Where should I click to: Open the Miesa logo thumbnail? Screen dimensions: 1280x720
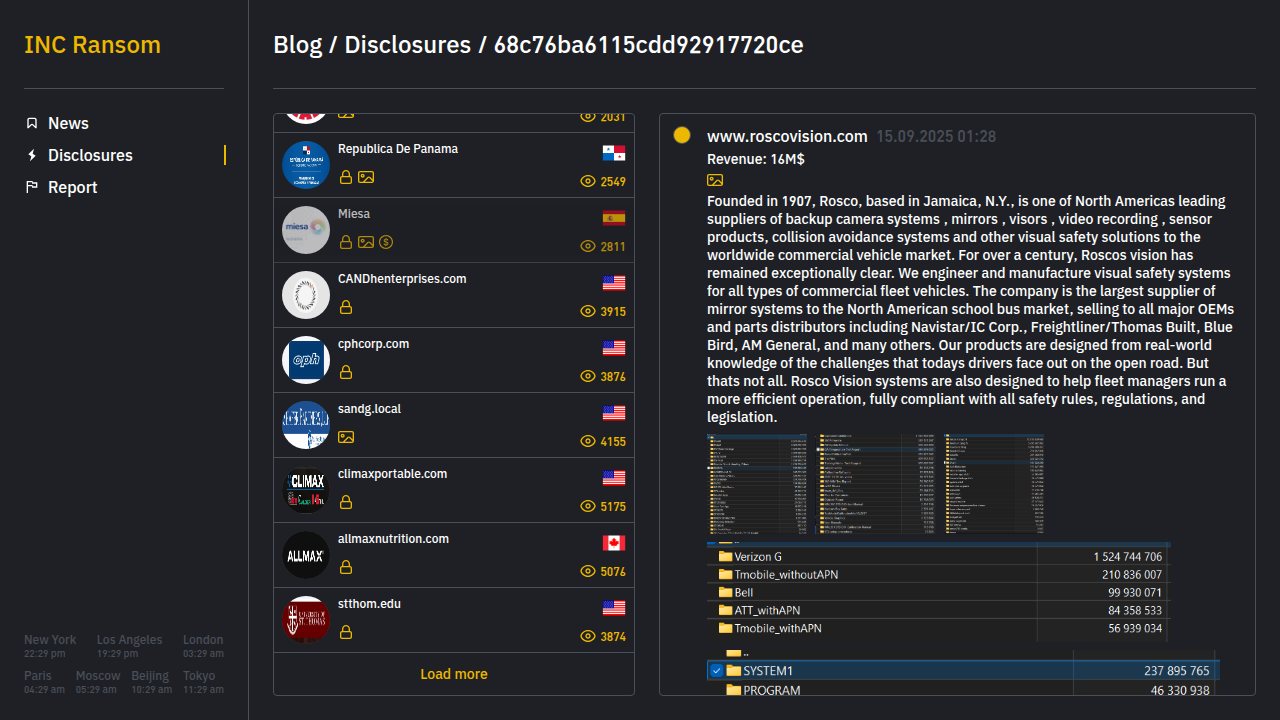[x=306, y=230]
